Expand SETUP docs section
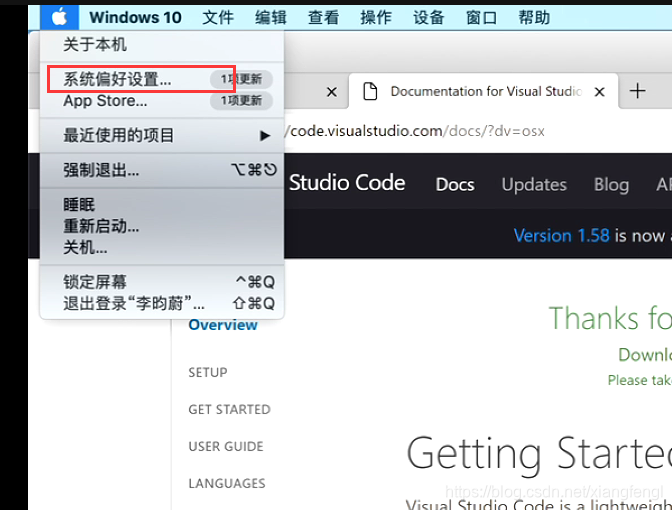672x510 pixels. (x=208, y=372)
